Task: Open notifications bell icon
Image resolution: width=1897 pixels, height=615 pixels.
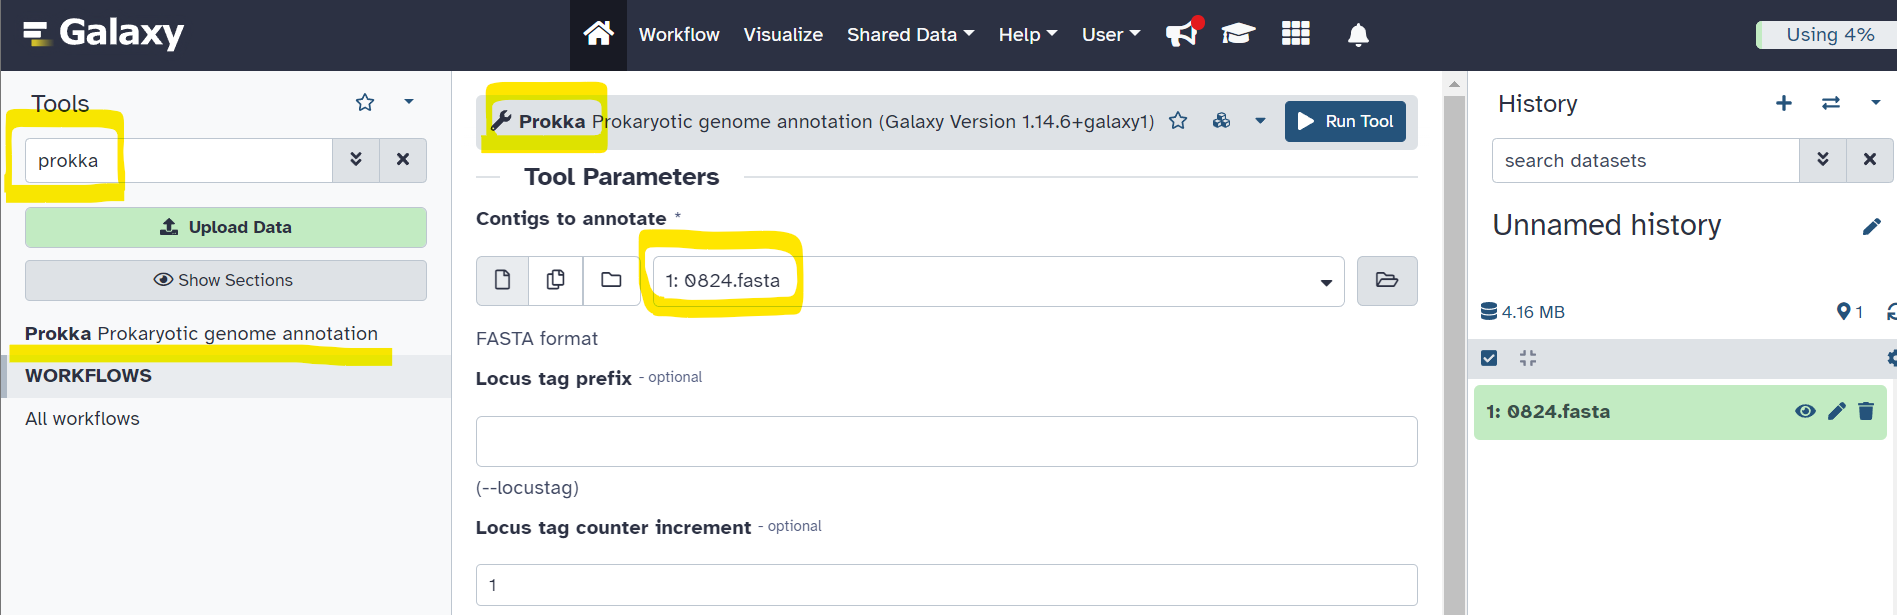Action: pyautogui.click(x=1358, y=35)
